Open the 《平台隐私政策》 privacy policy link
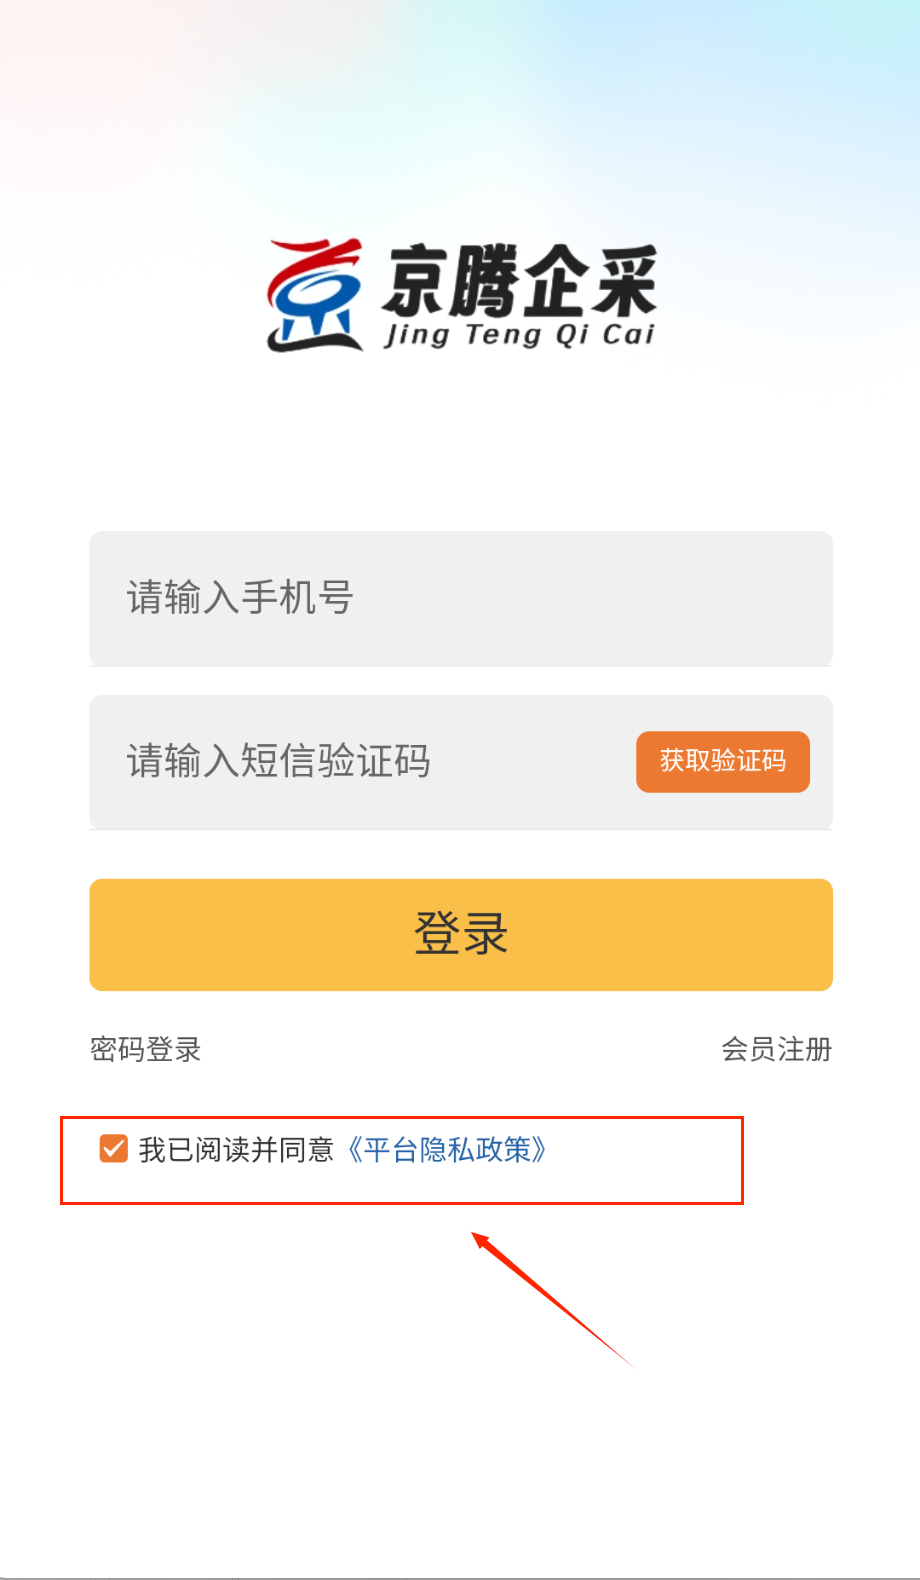This screenshot has height=1580, width=920. pyautogui.click(x=446, y=1150)
